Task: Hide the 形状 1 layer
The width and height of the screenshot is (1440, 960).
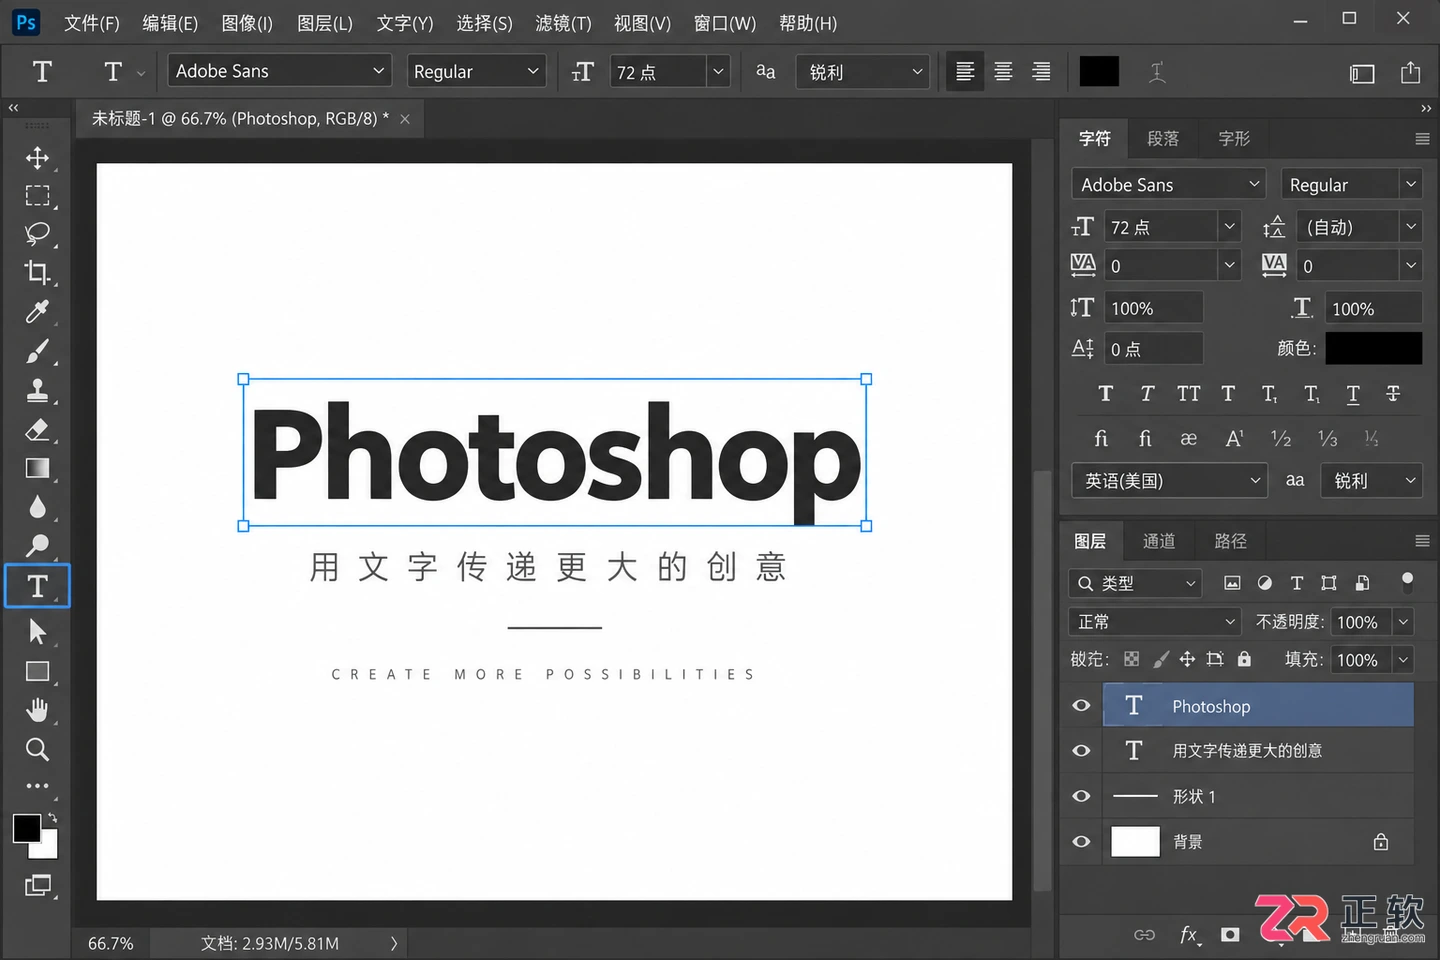Action: (x=1081, y=796)
